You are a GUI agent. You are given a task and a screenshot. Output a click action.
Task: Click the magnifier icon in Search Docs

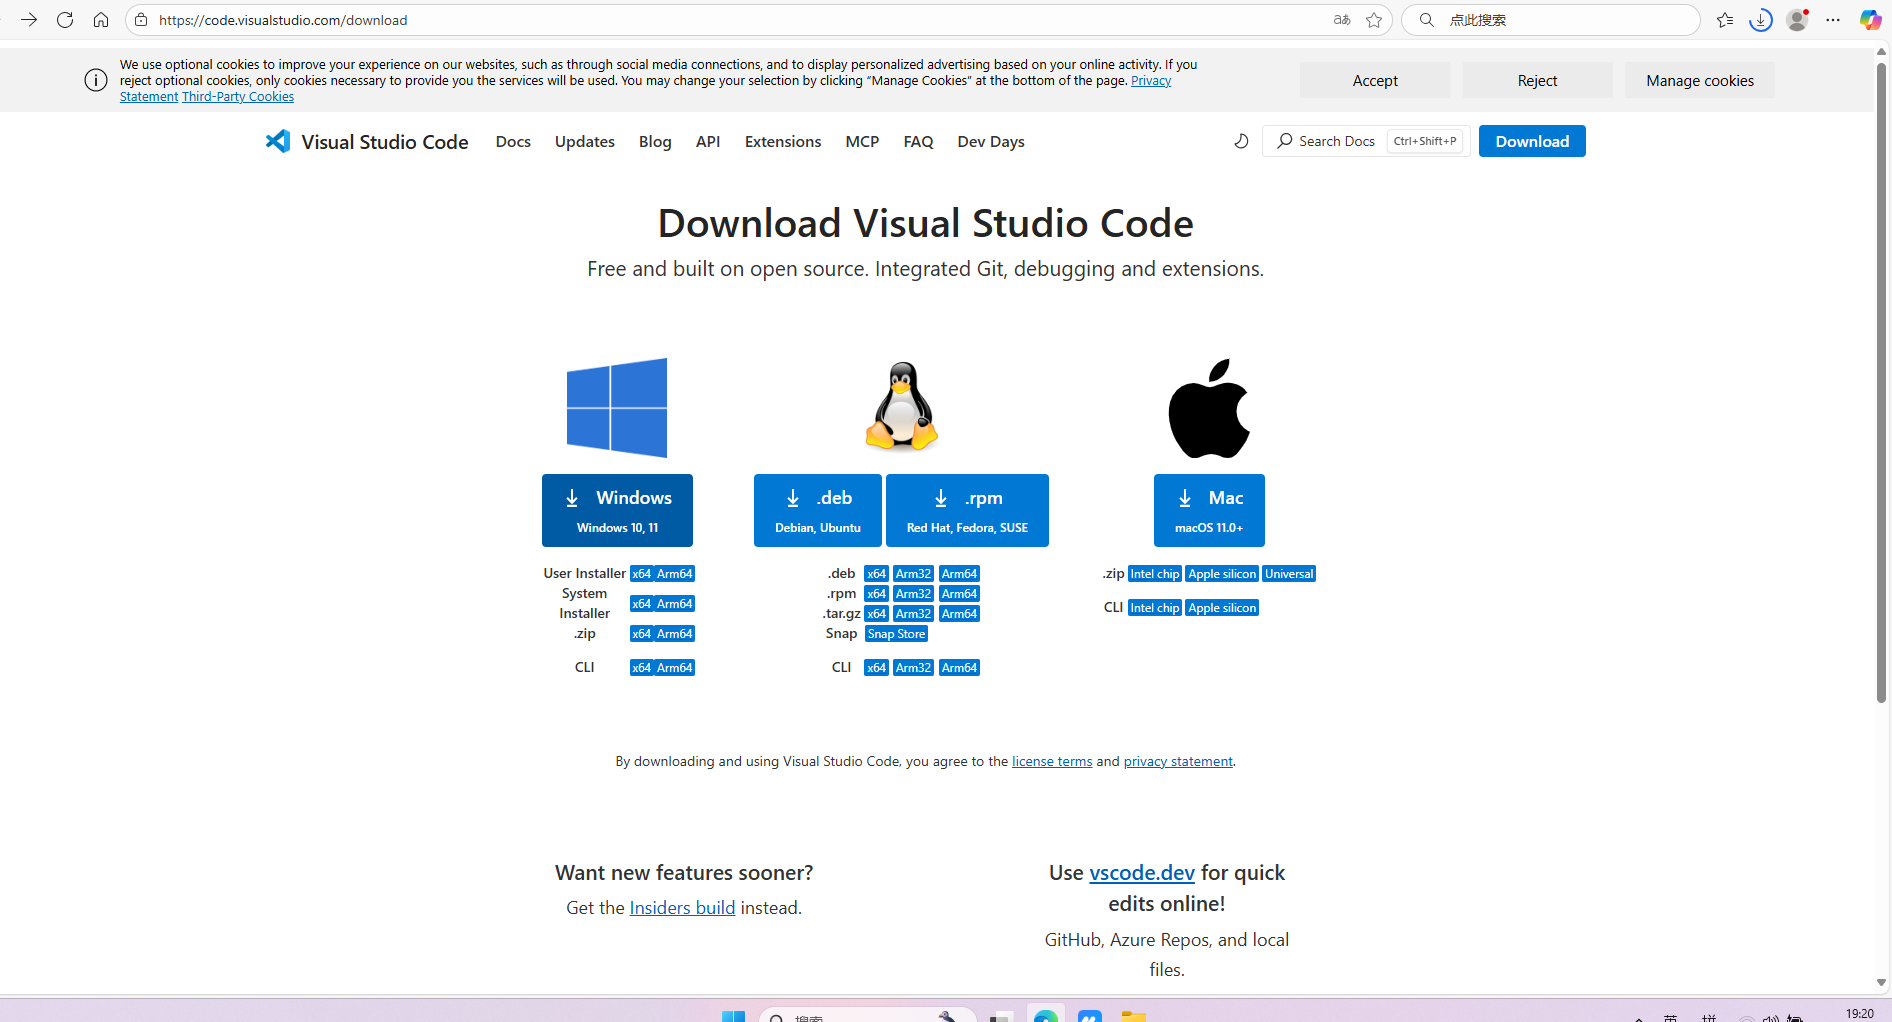(x=1285, y=141)
